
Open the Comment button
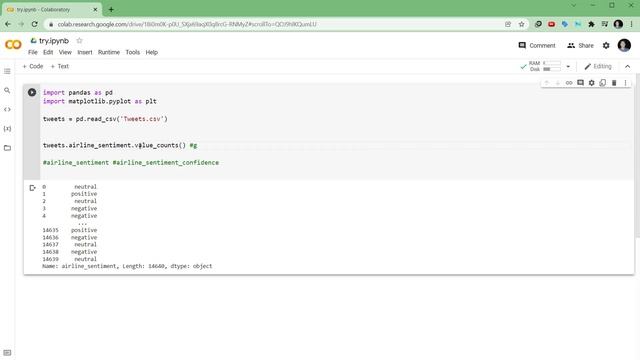click(x=537, y=45)
